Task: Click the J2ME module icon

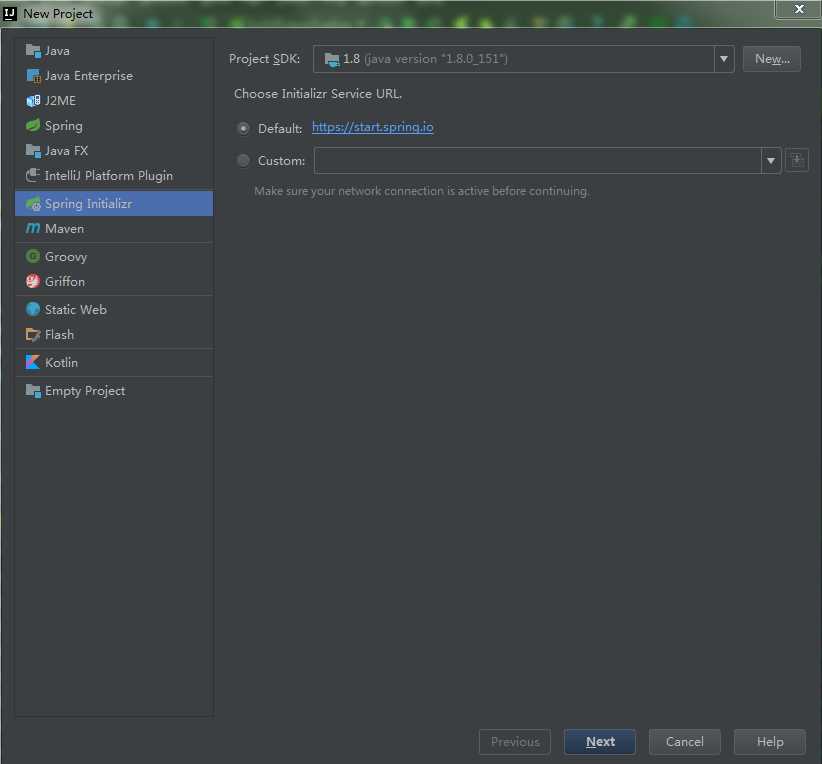Action: (x=33, y=101)
